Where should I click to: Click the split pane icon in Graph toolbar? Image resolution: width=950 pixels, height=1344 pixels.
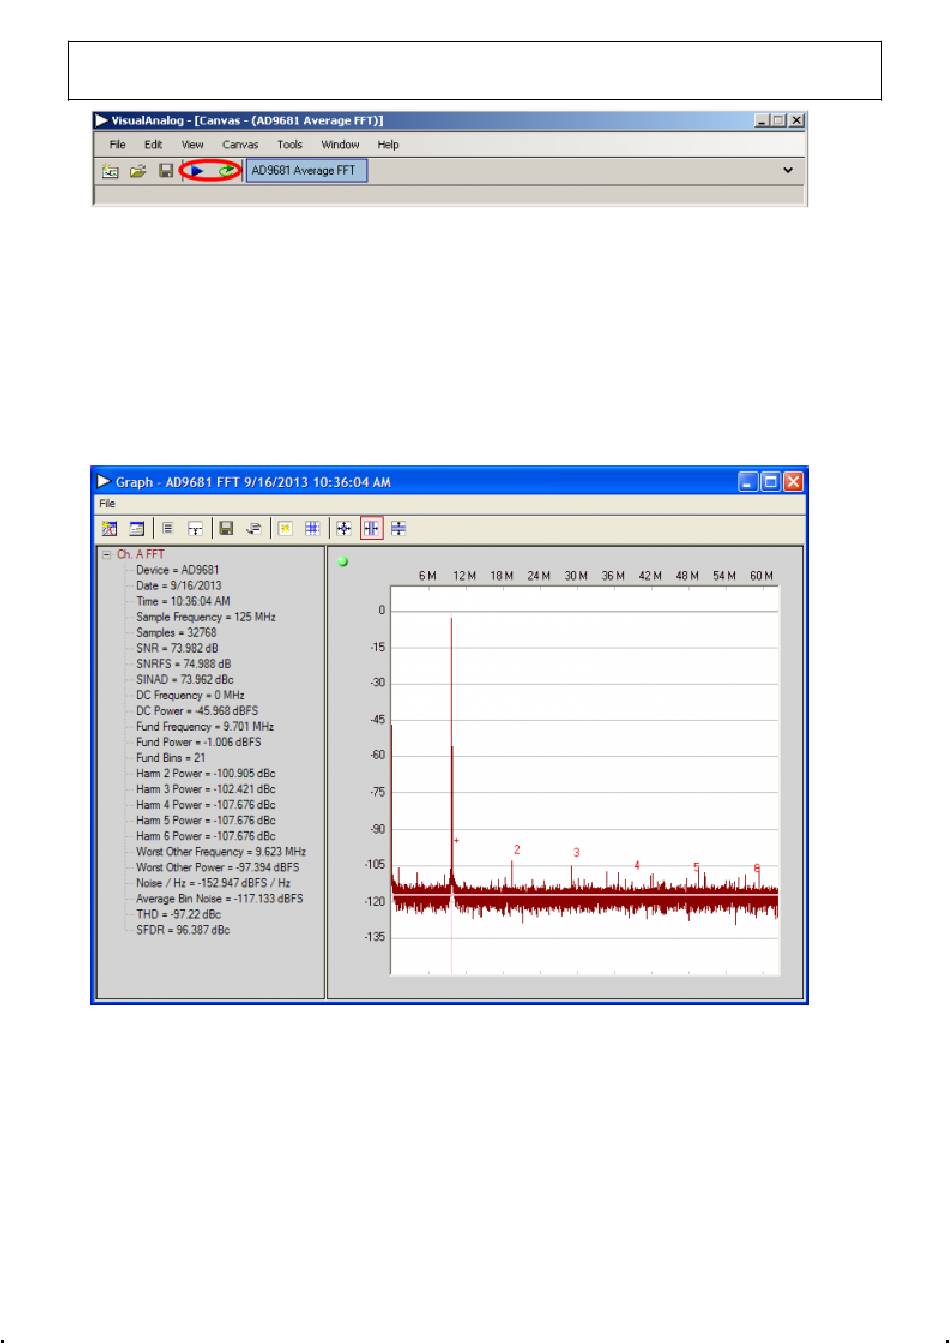[x=195, y=528]
